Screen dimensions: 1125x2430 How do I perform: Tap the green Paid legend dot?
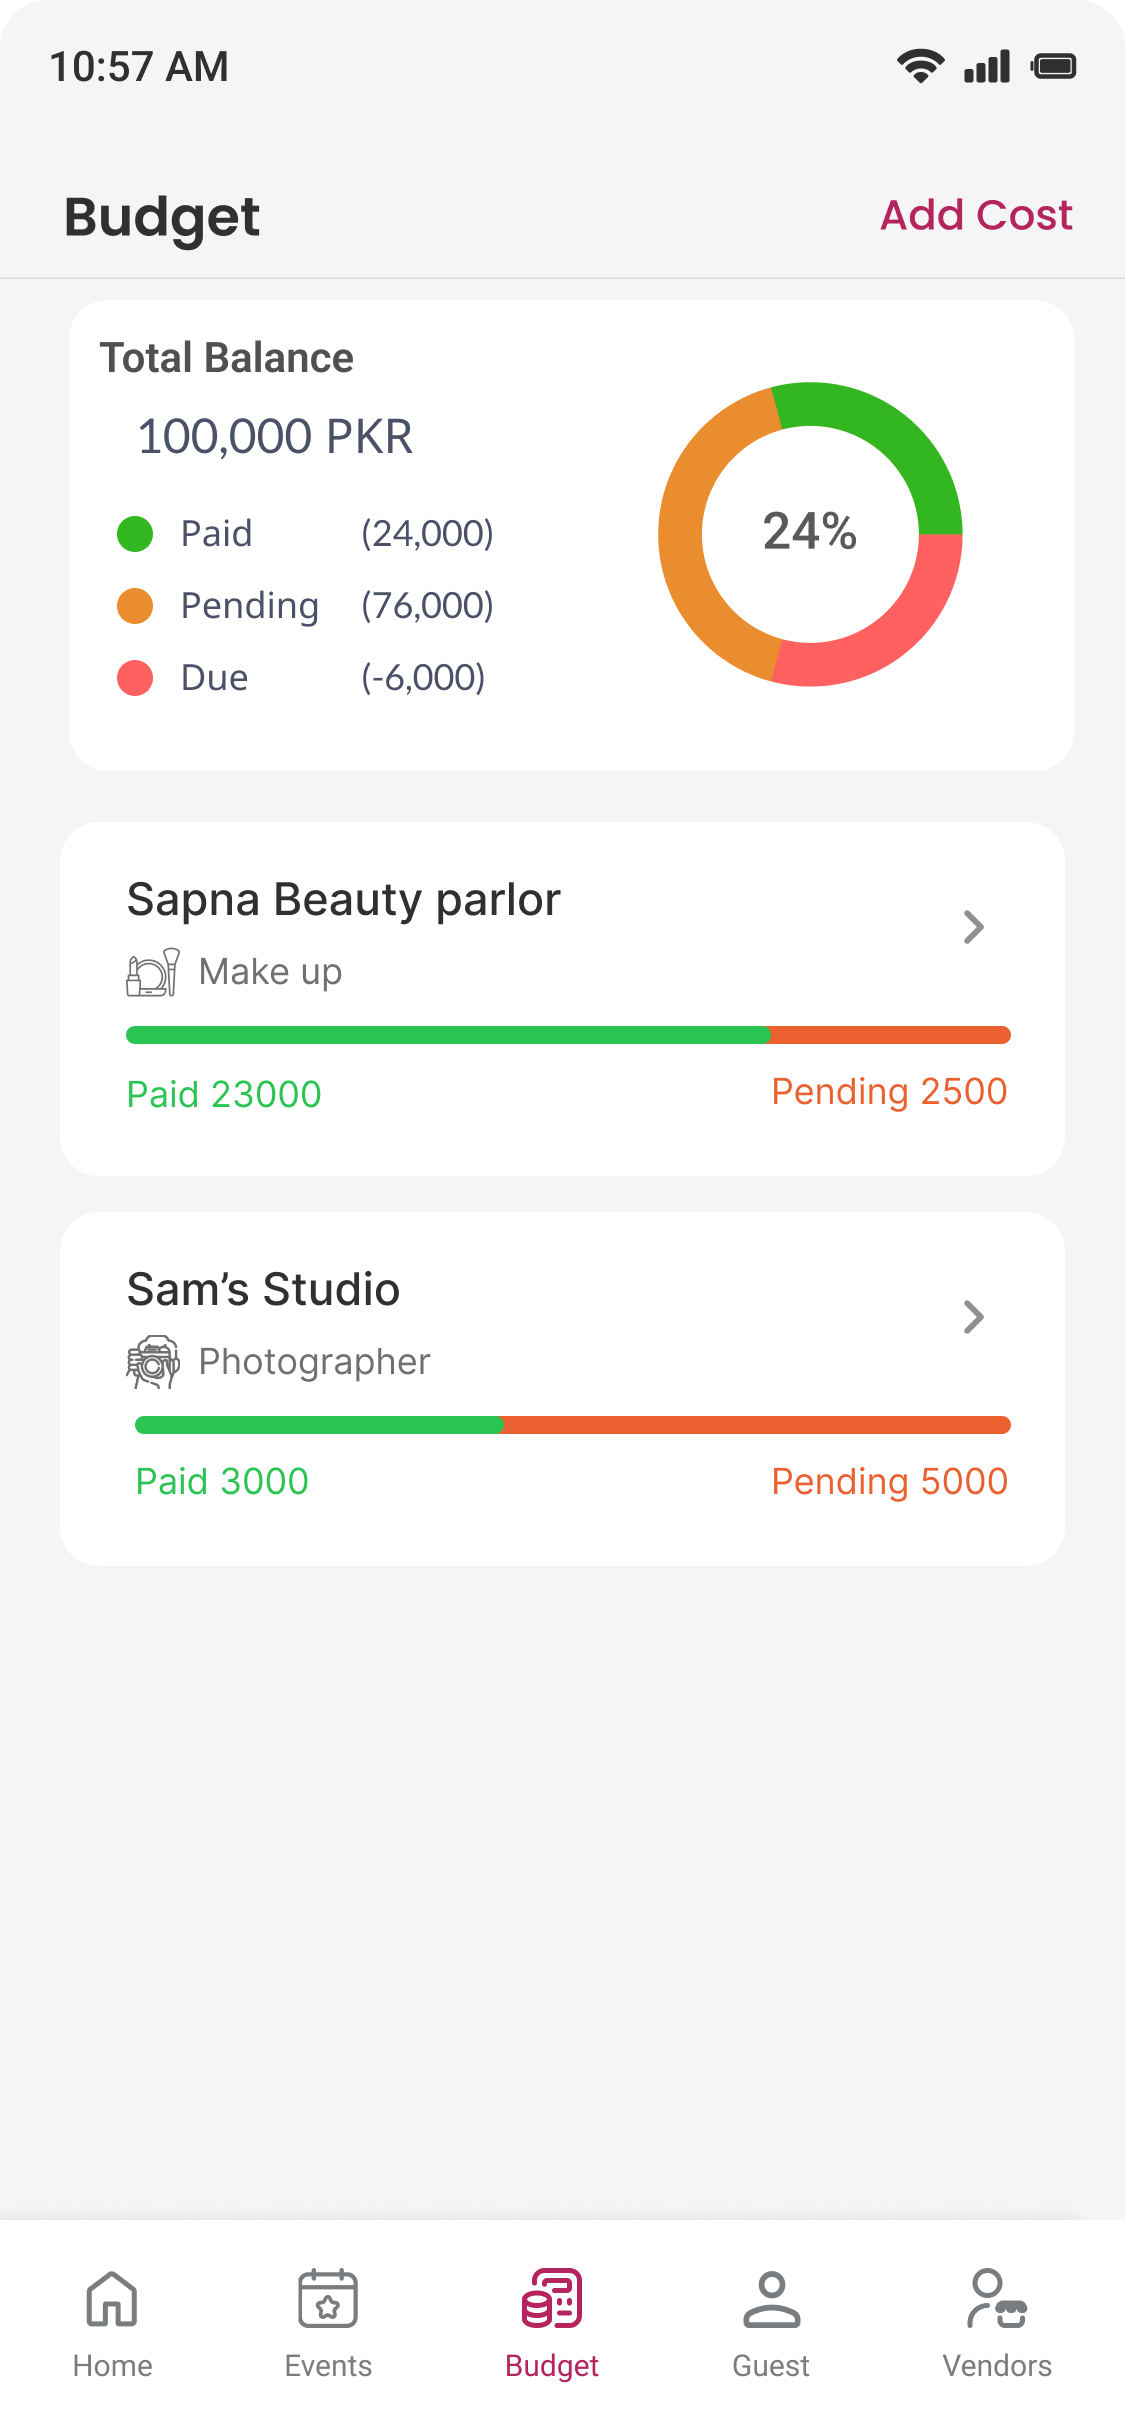pos(135,534)
